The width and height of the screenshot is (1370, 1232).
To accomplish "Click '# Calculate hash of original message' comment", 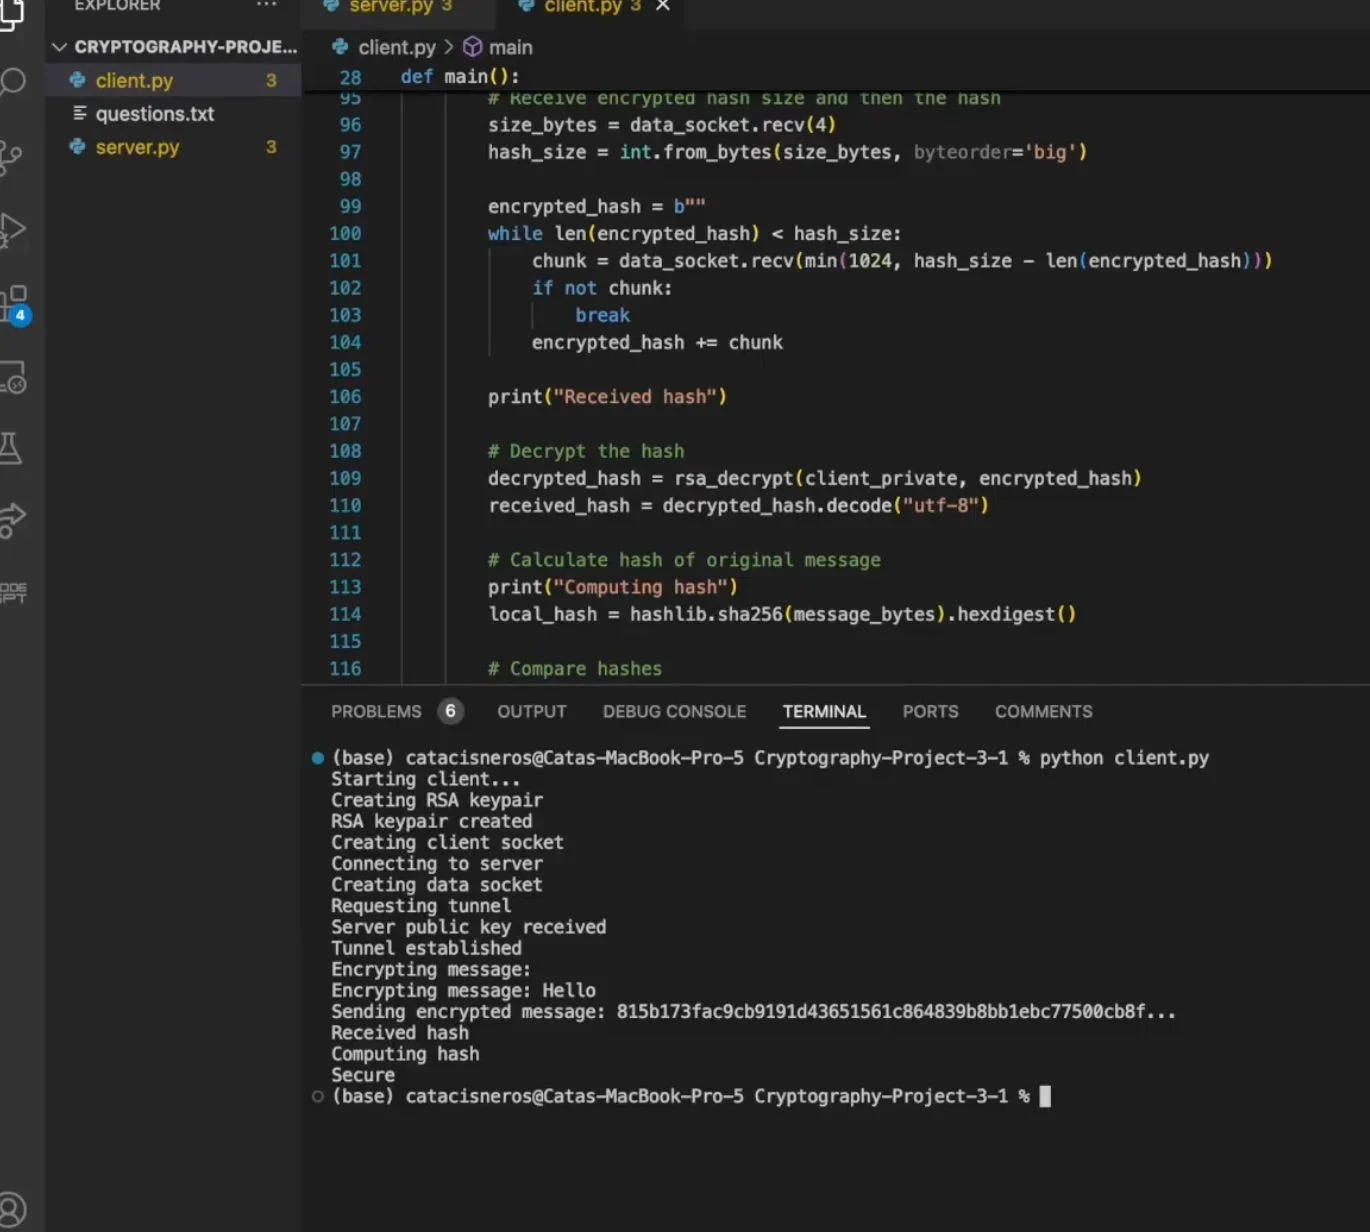I will (x=684, y=560).
